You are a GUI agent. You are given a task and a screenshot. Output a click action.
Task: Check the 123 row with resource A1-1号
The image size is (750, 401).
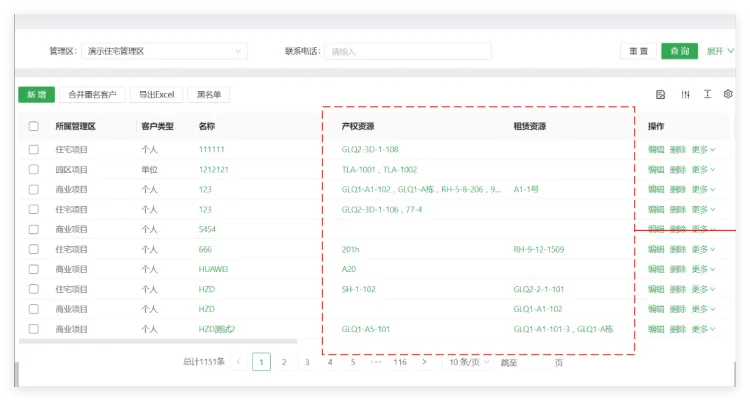click(33, 189)
